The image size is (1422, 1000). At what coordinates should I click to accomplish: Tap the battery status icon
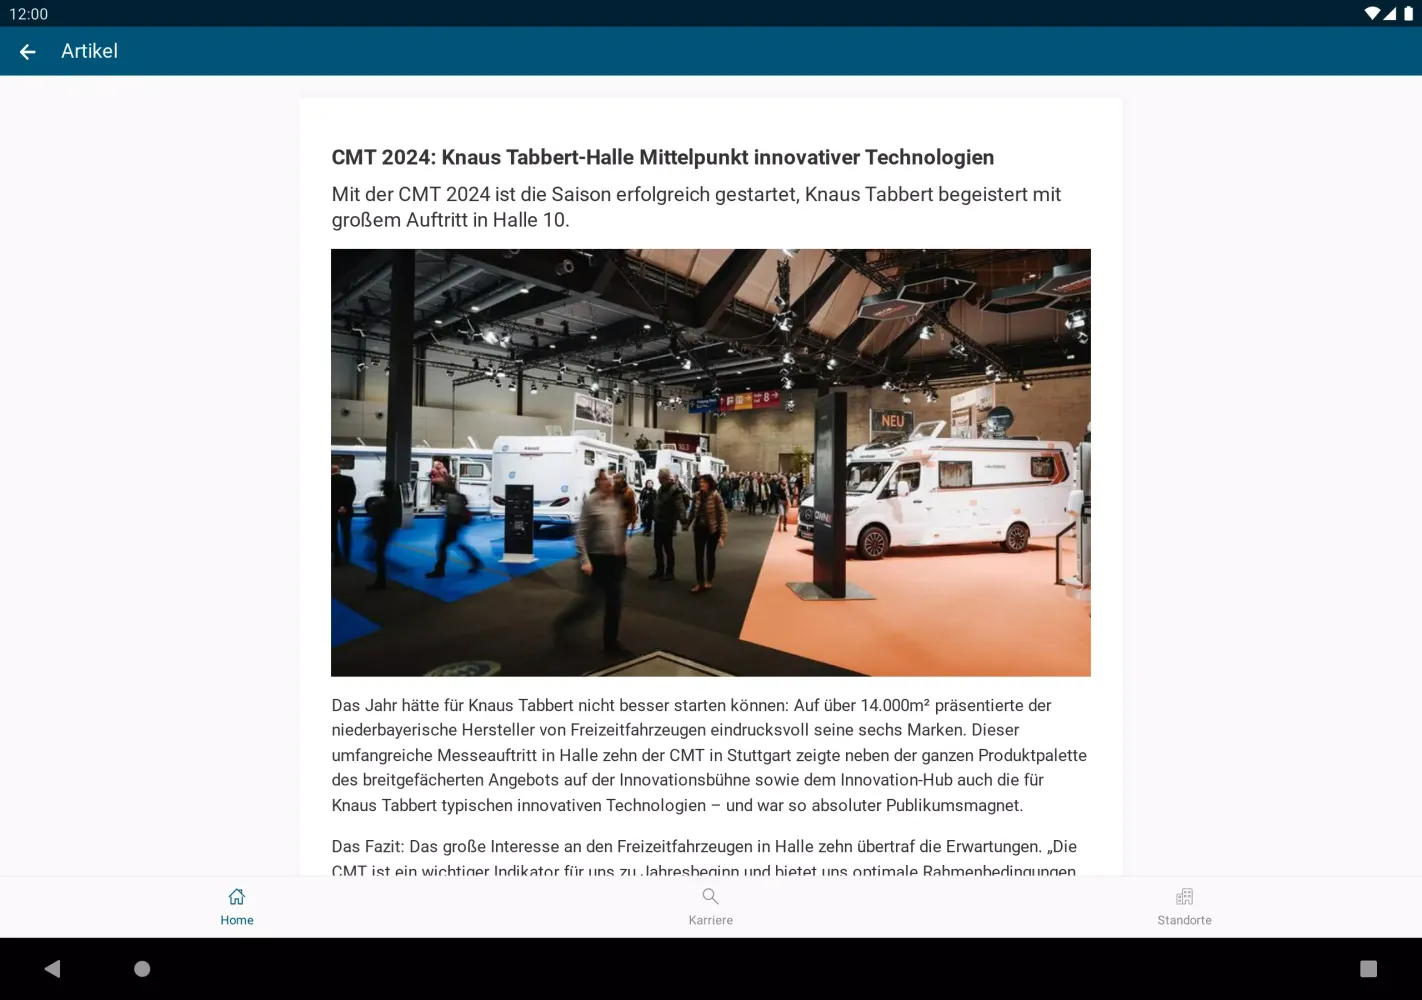pos(1408,14)
